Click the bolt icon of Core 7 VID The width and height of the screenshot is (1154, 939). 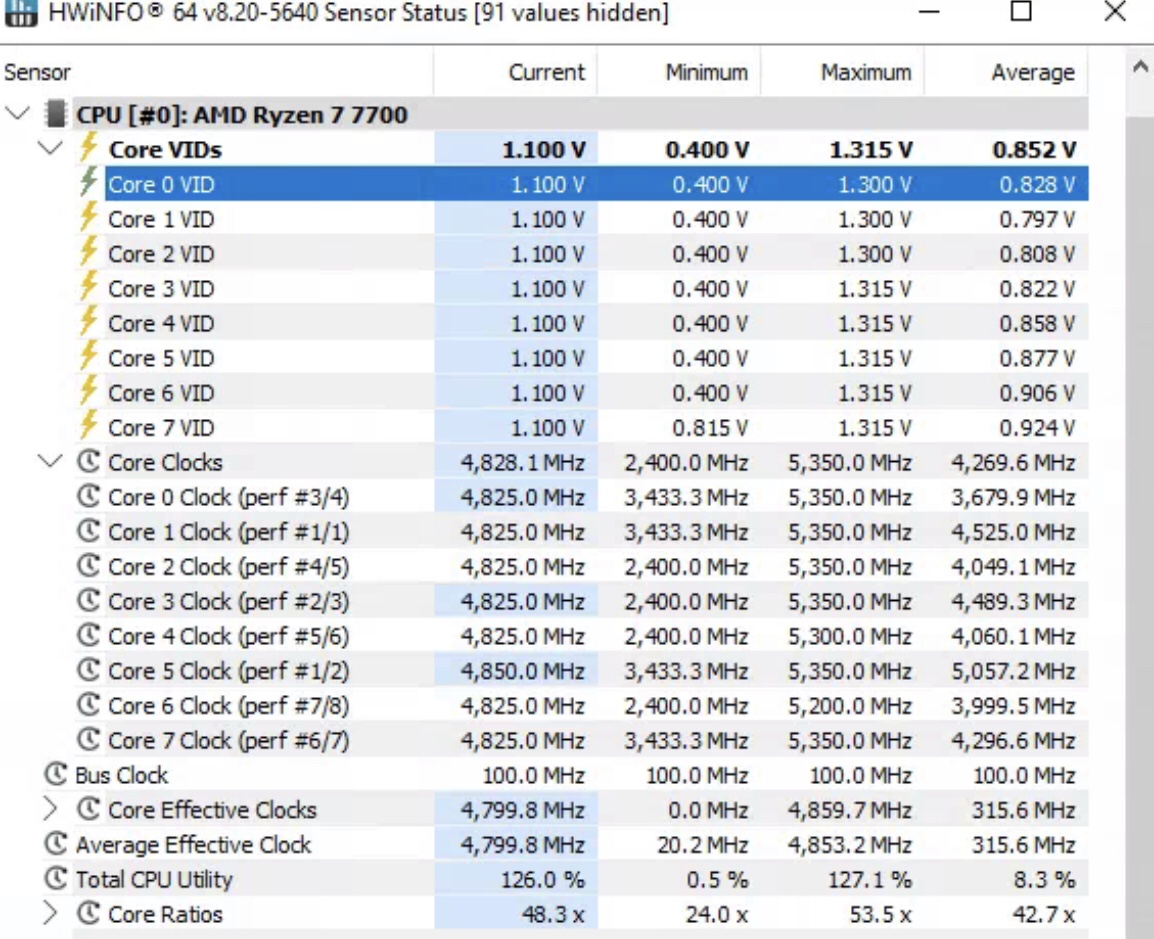88,425
